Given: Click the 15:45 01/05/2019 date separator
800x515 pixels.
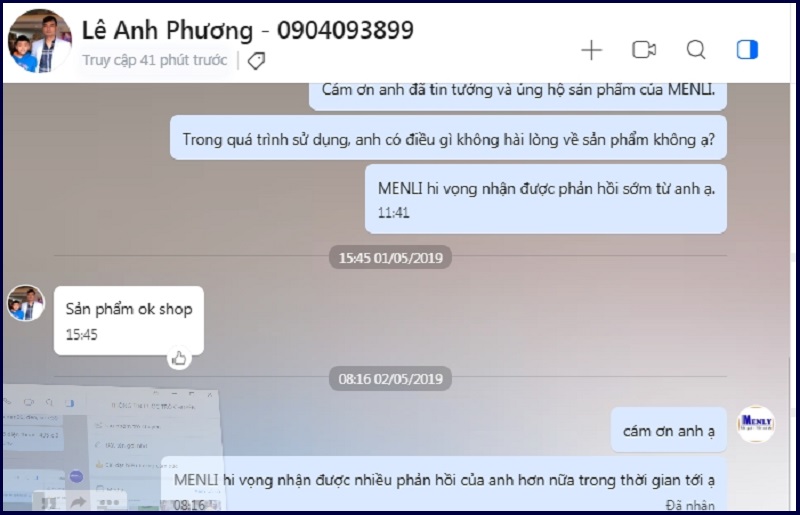Looking at the screenshot, I should click(x=390, y=258).
